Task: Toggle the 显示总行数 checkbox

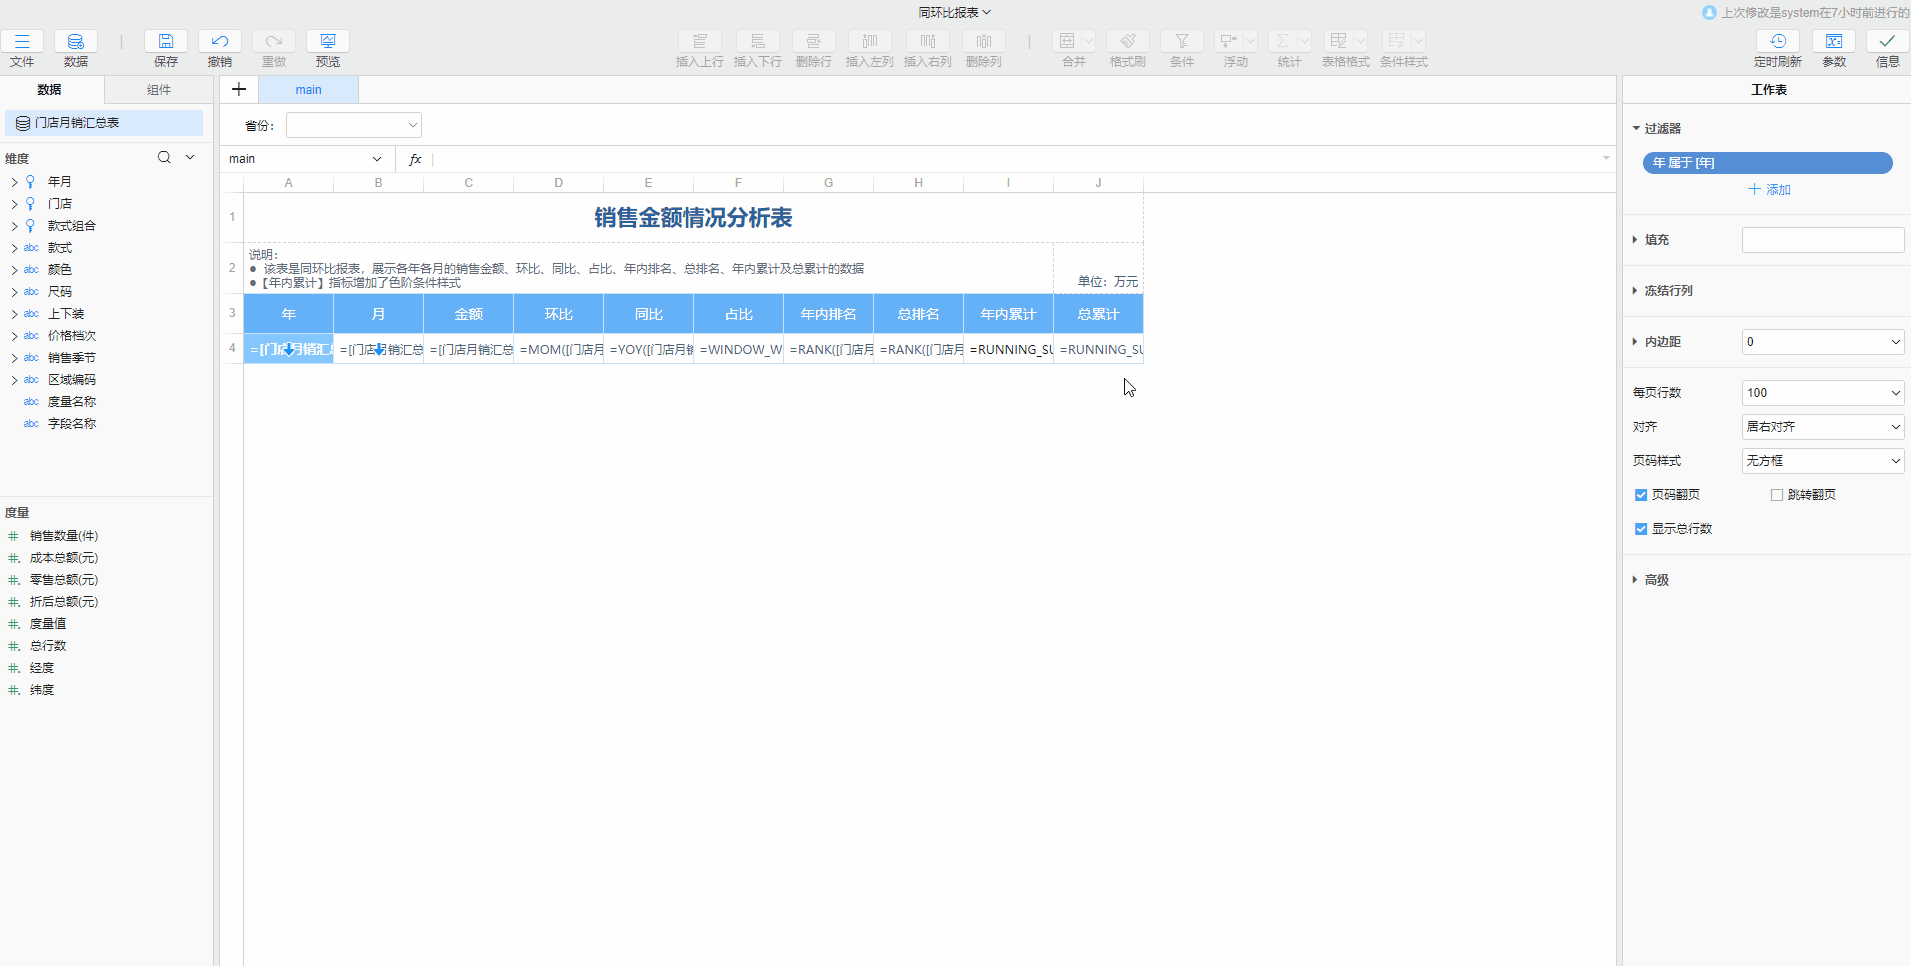Action: (x=1641, y=529)
